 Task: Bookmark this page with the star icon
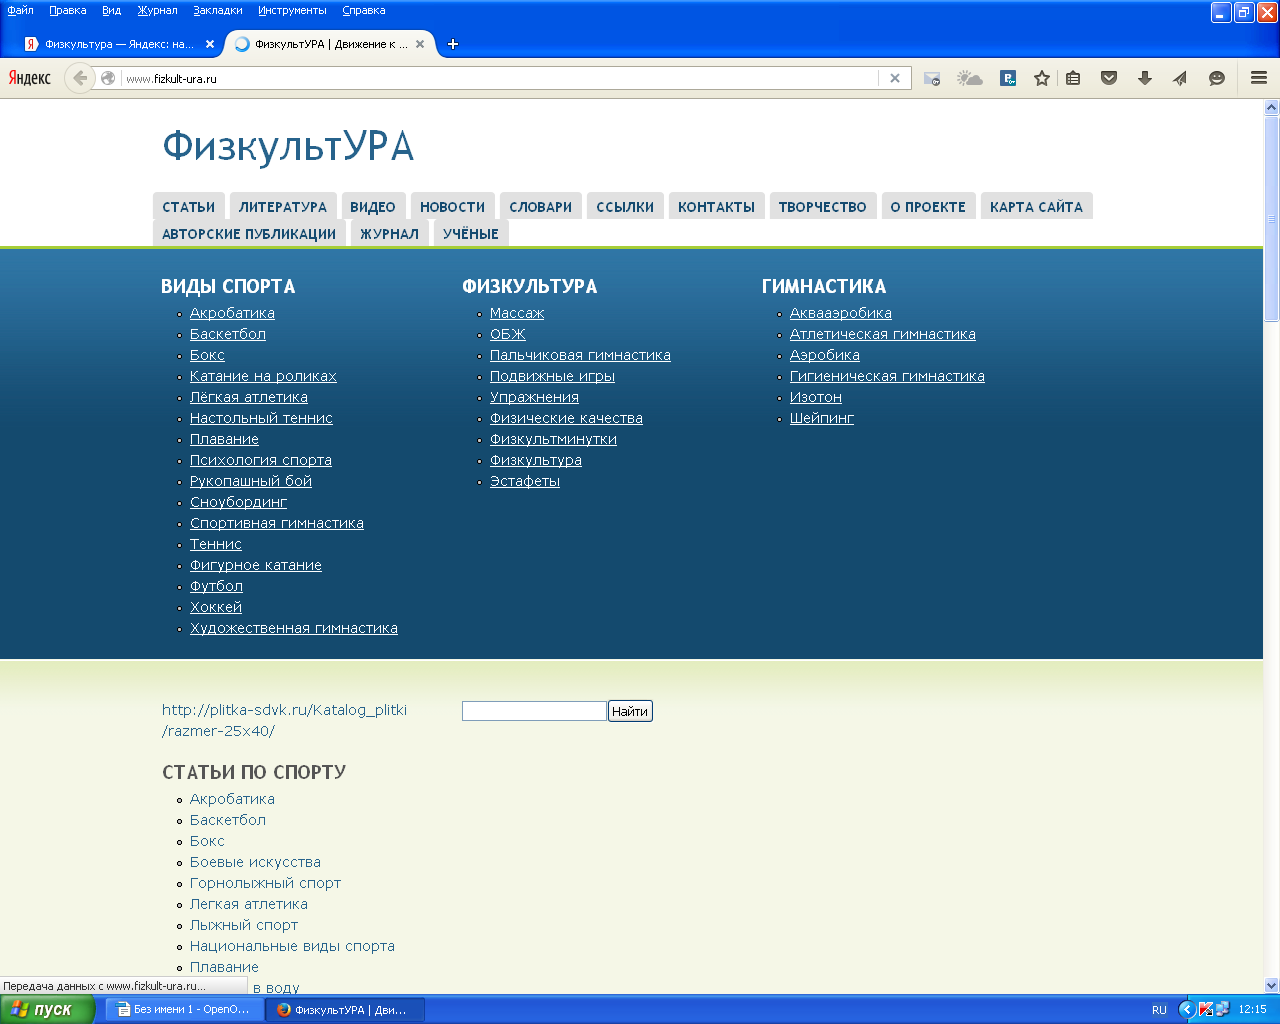click(x=1042, y=78)
